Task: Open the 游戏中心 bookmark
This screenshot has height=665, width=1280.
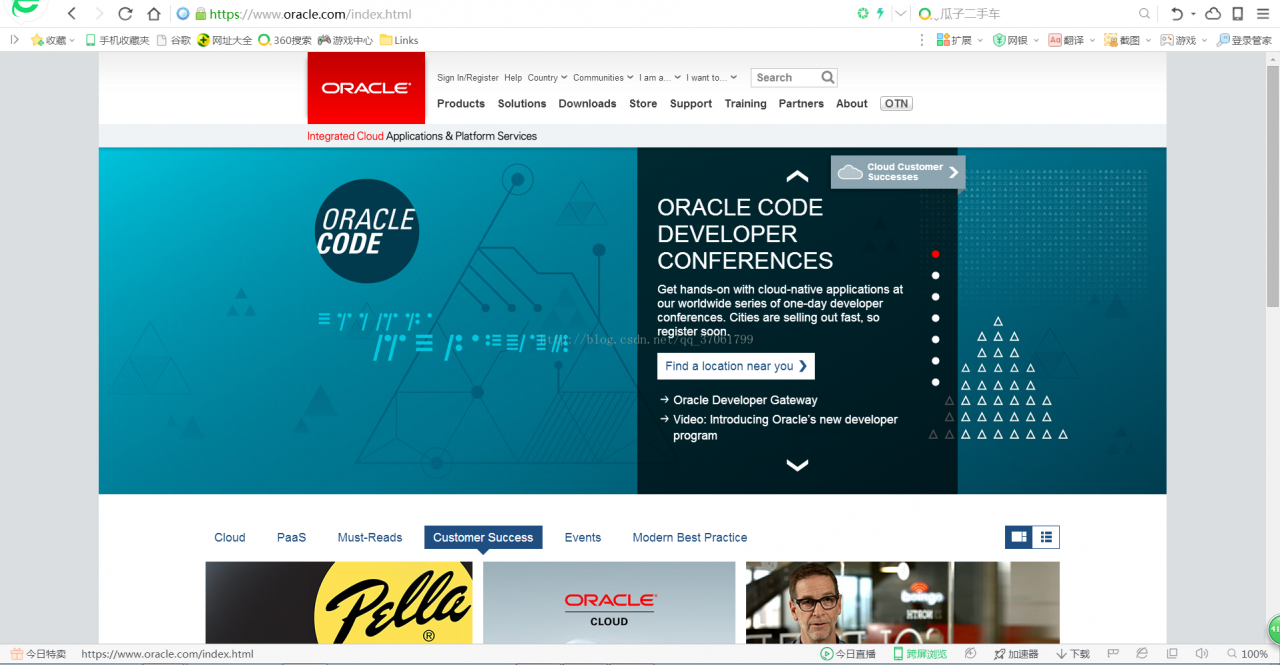Action: (345, 40)
